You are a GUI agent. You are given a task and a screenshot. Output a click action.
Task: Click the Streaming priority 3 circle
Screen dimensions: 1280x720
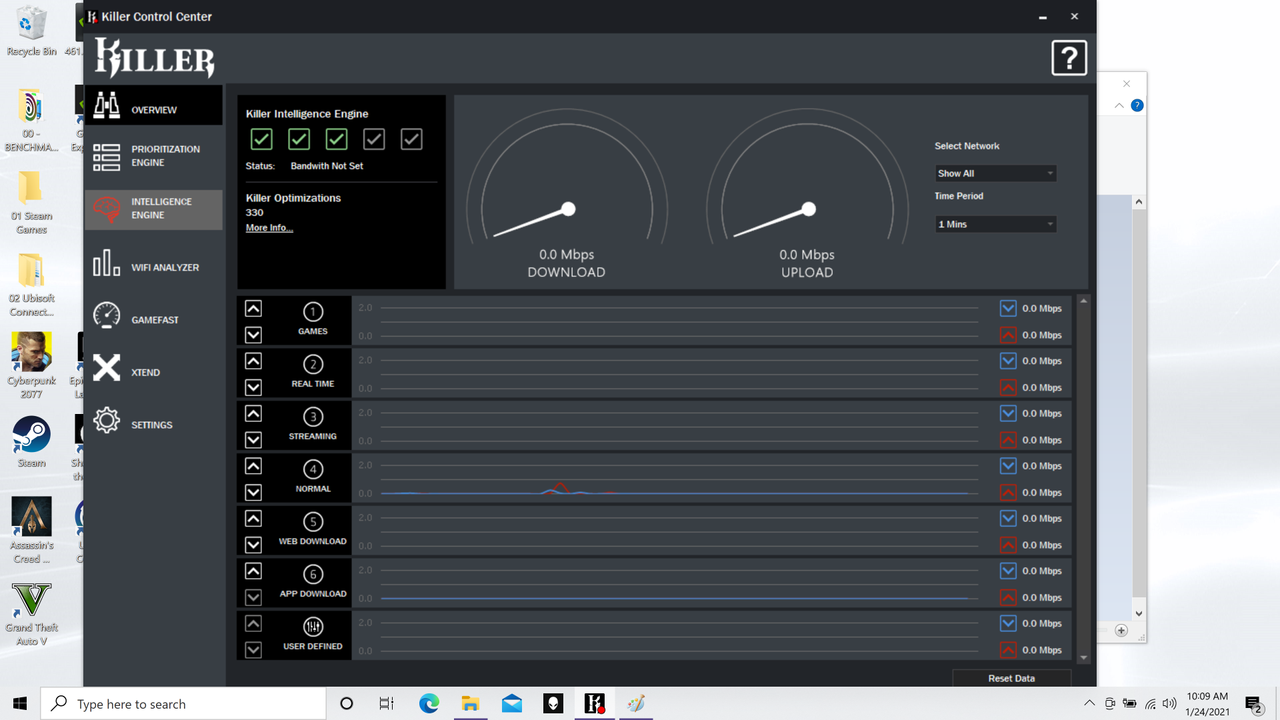[x=313, y=417]
